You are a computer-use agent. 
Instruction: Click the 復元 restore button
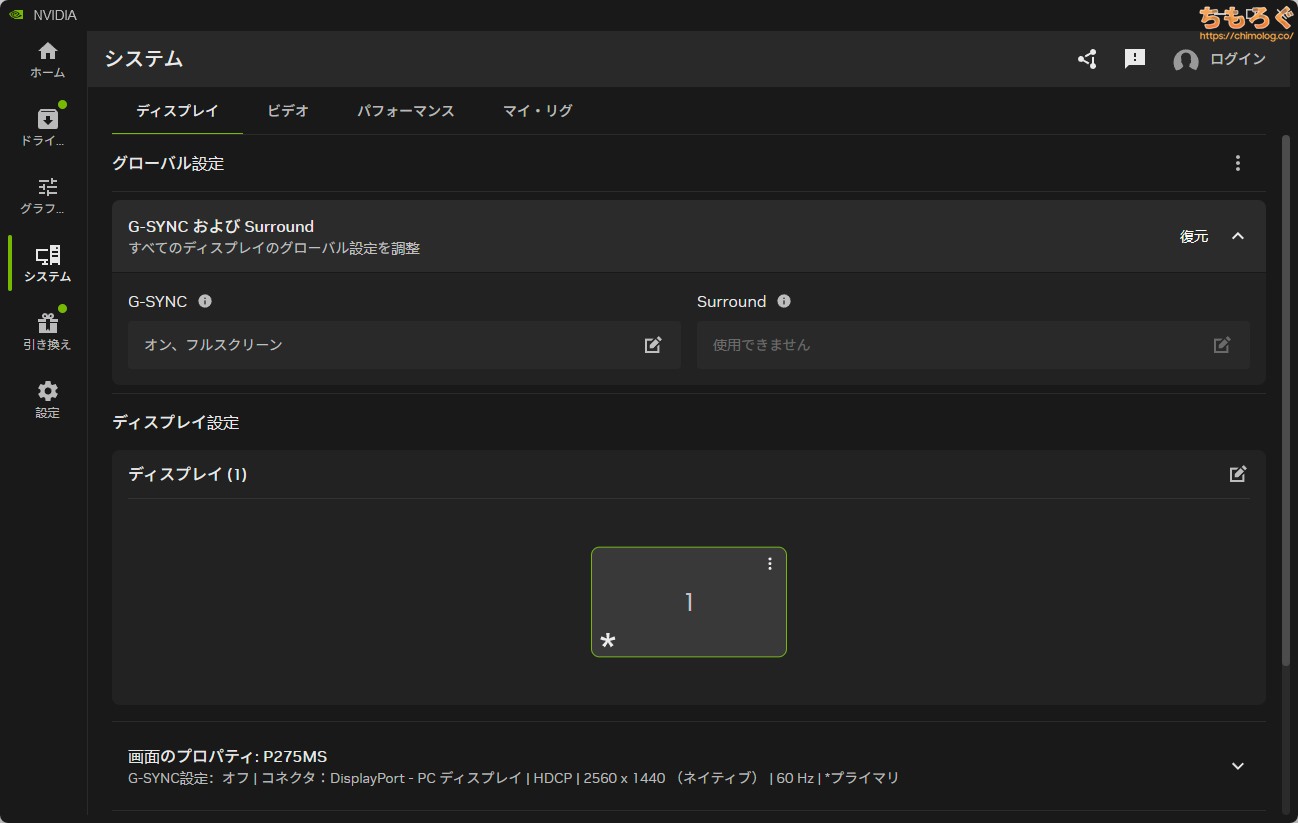coord(1194,236)
